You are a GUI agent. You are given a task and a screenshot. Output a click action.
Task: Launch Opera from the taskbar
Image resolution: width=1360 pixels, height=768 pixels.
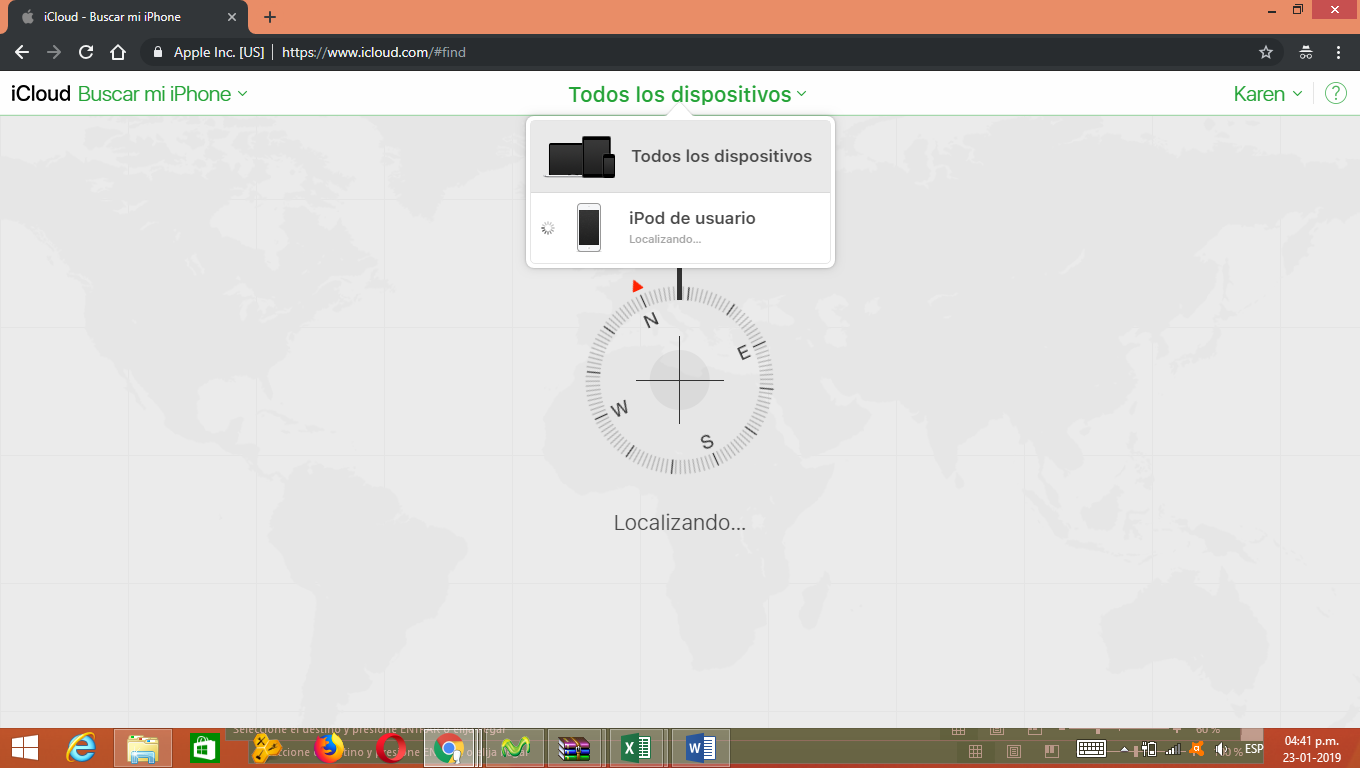click(390, 748)
